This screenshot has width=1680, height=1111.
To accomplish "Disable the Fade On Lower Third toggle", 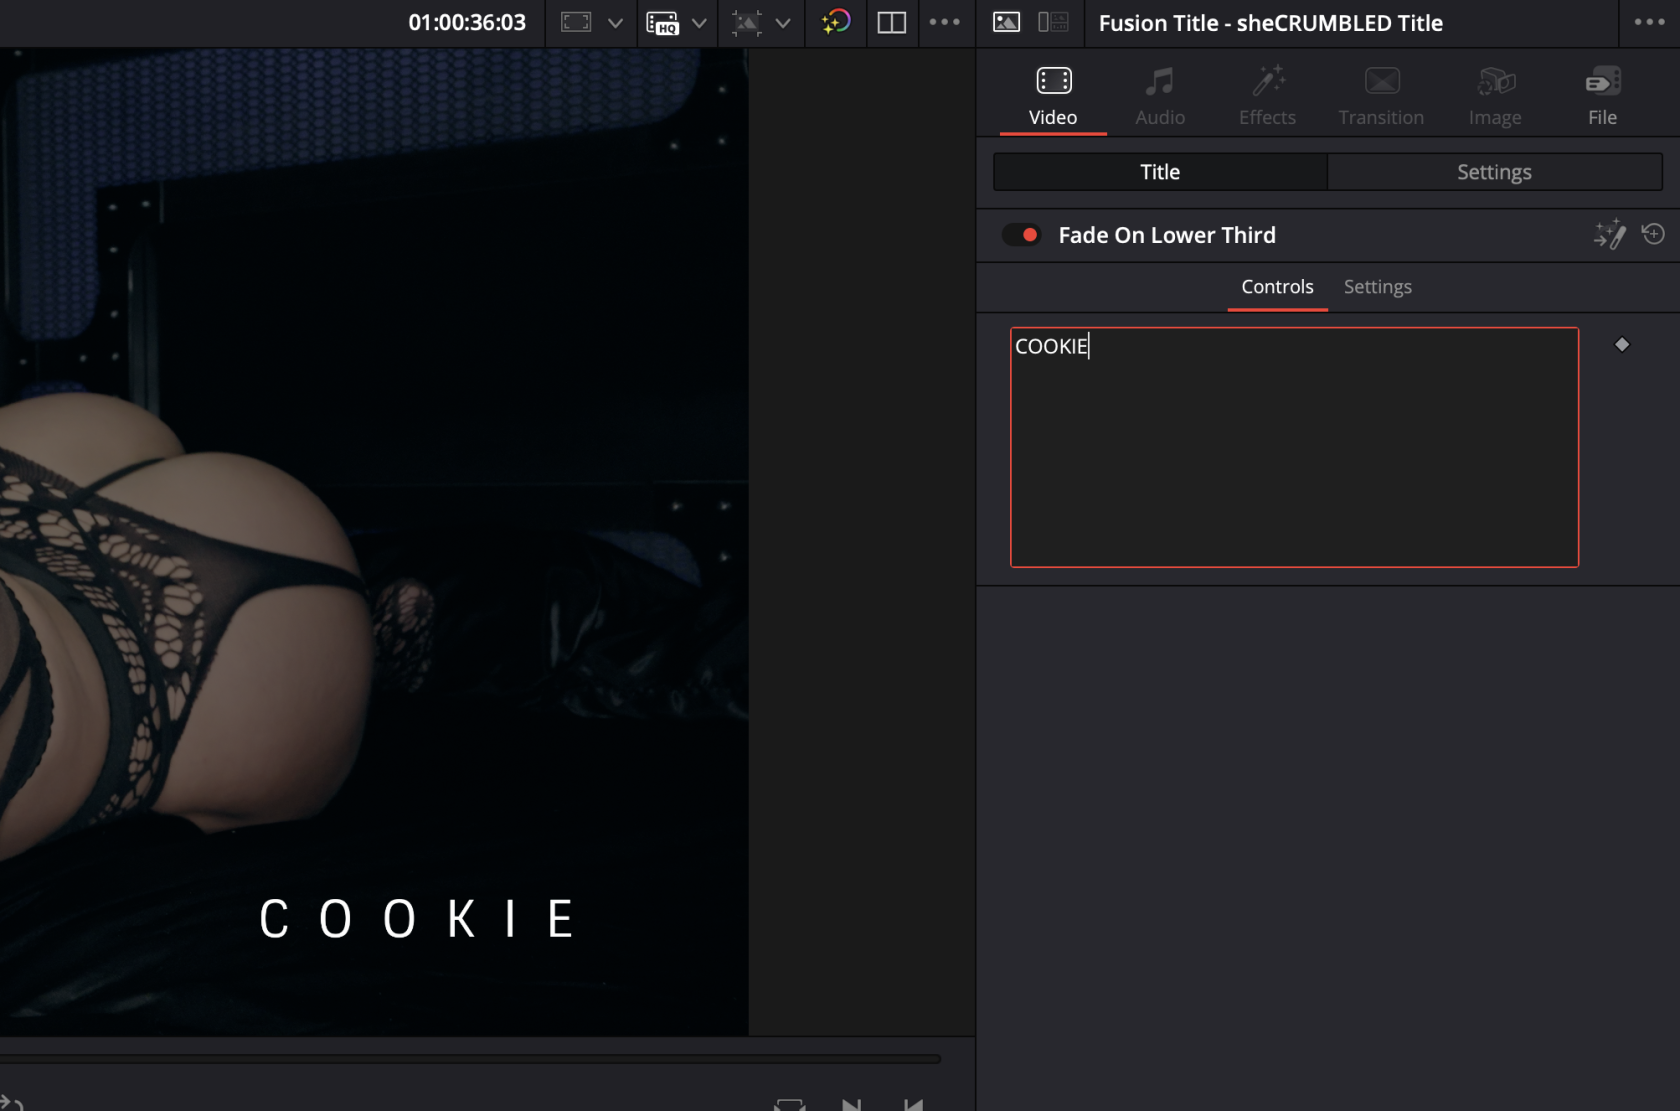I will pyautogui.click(x=1022, y=235).
